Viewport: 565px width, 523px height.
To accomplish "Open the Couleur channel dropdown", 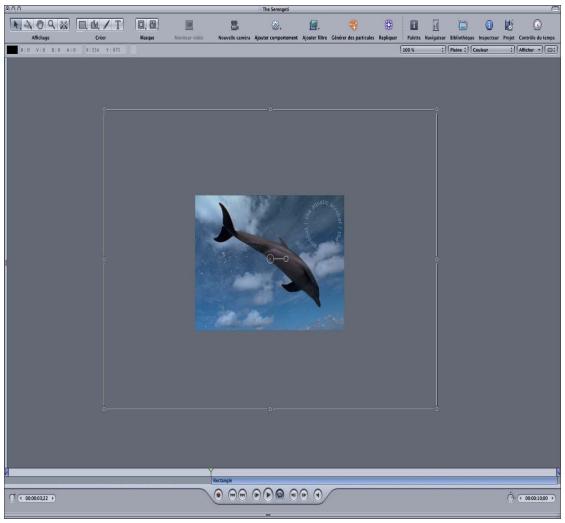I will 493,50.
